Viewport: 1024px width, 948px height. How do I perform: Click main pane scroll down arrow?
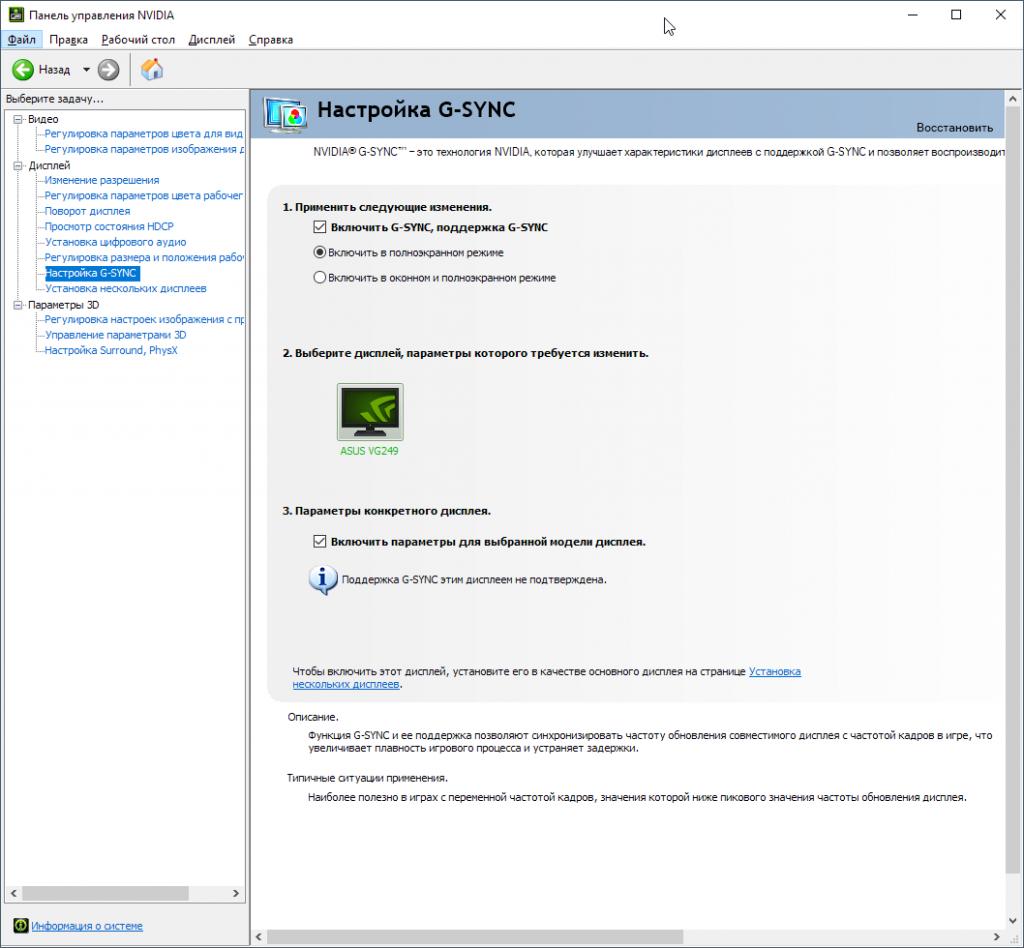1012,921
